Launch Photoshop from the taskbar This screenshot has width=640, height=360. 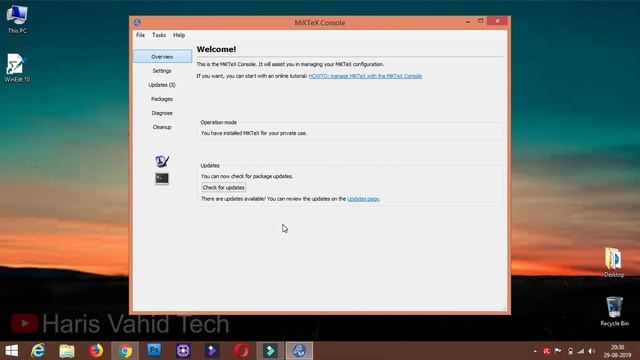coord(154,351)
